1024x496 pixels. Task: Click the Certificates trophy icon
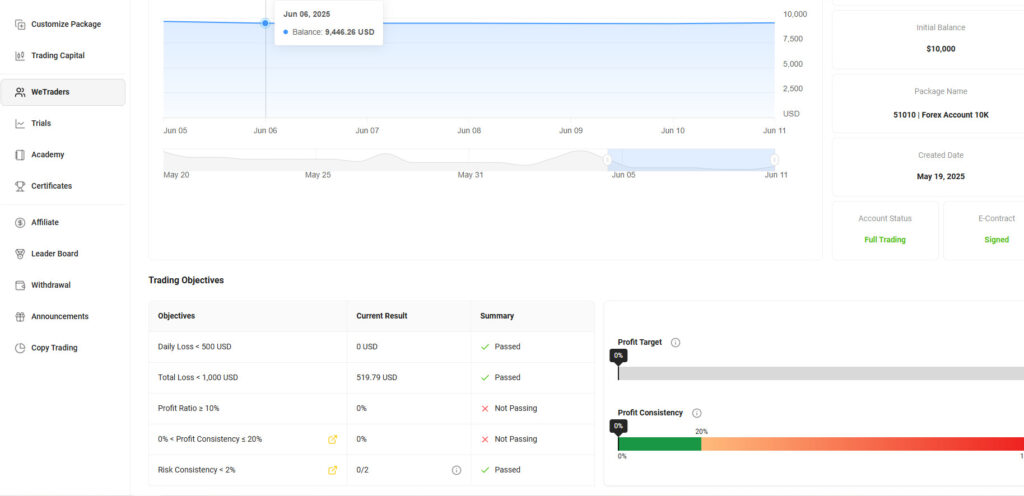20,186
